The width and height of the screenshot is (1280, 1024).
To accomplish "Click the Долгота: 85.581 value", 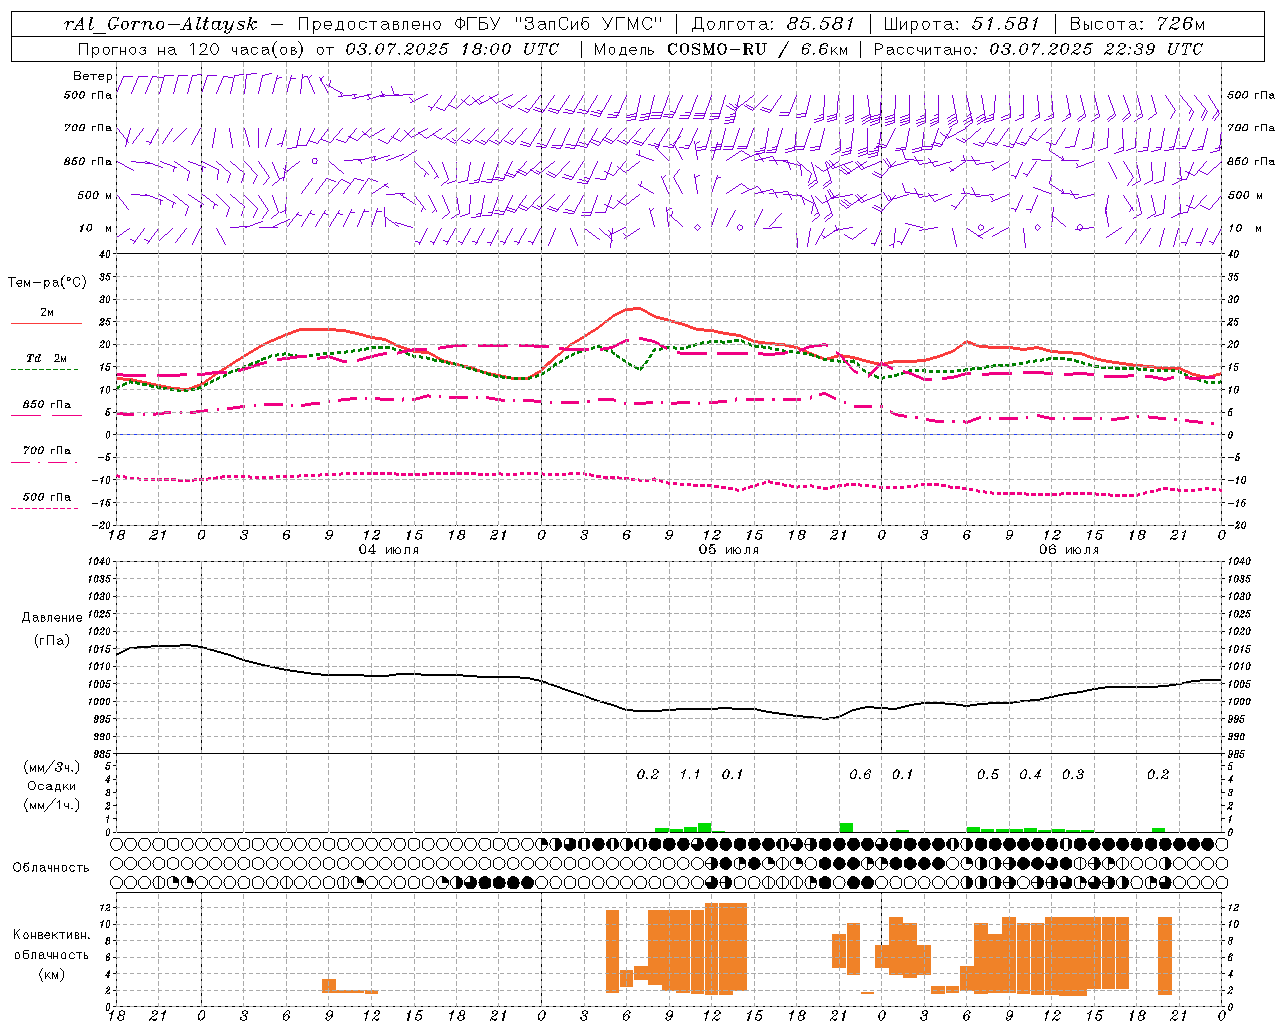I will click(773, 23).
